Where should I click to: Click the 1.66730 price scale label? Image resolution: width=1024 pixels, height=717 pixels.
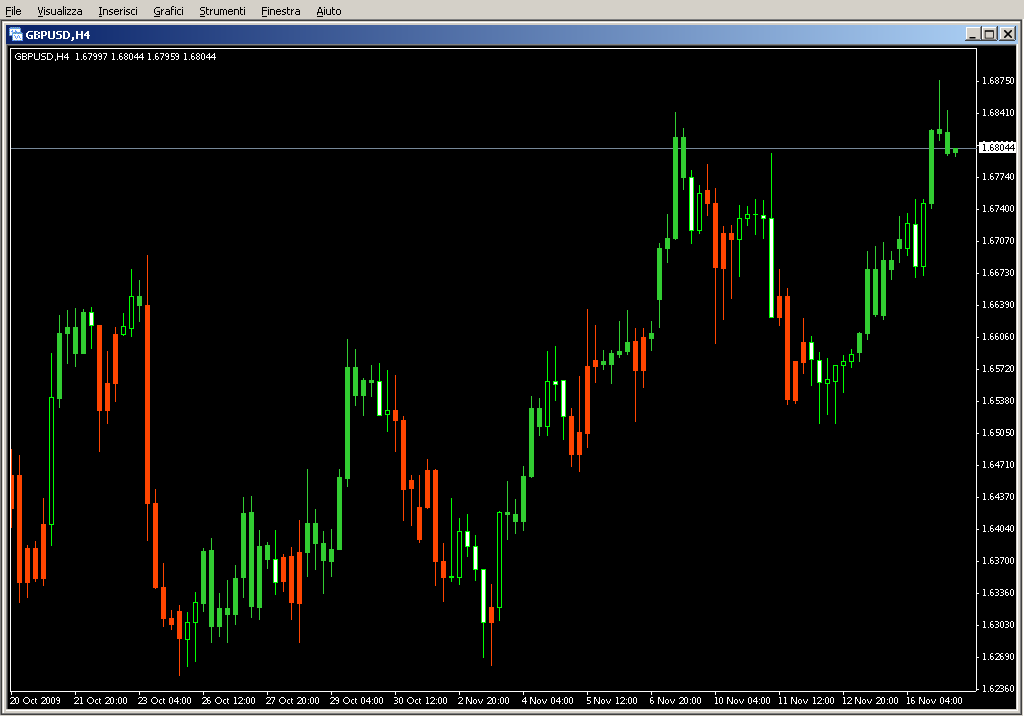(x=999, y=273)
